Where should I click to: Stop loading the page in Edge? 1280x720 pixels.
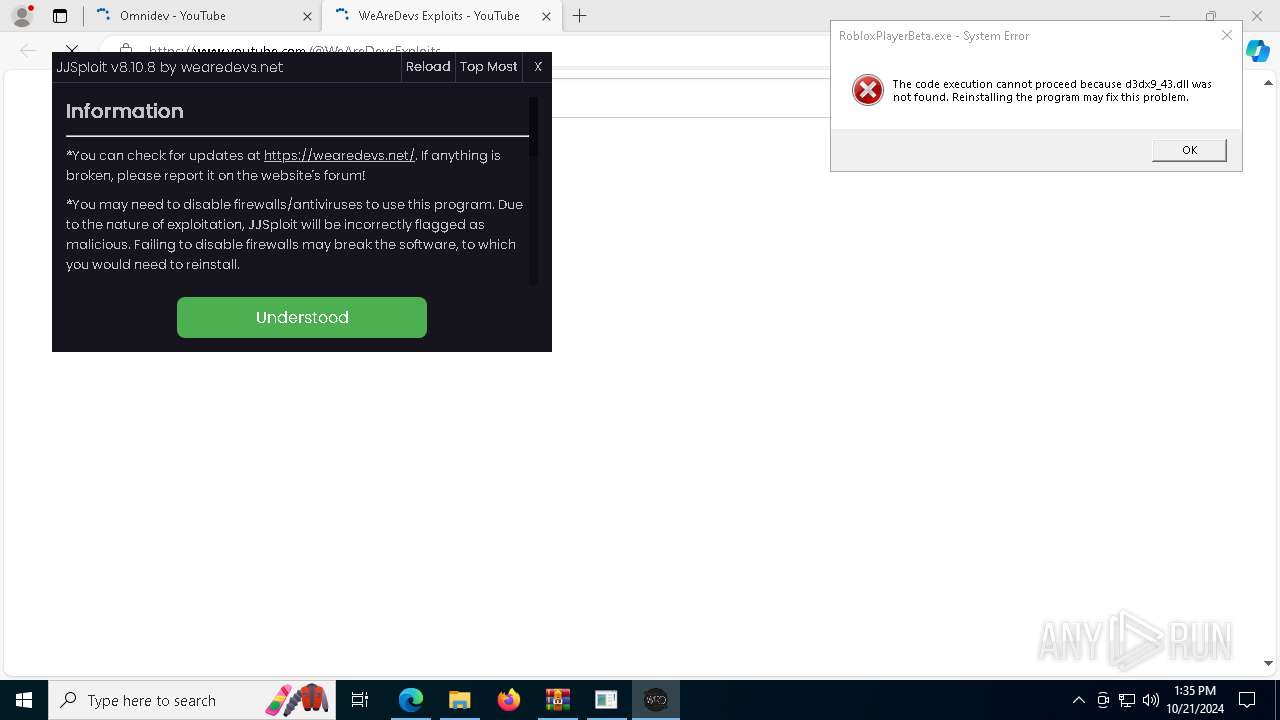(x=72, y=49)
